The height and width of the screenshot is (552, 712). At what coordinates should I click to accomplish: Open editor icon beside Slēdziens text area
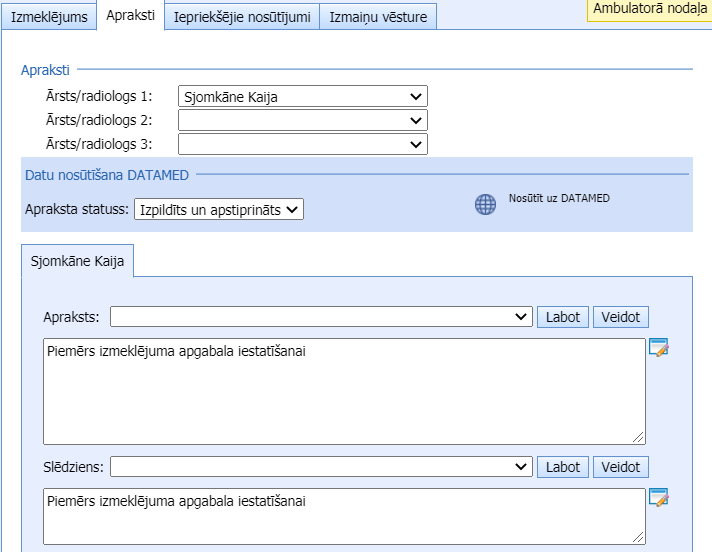(657, 498)
